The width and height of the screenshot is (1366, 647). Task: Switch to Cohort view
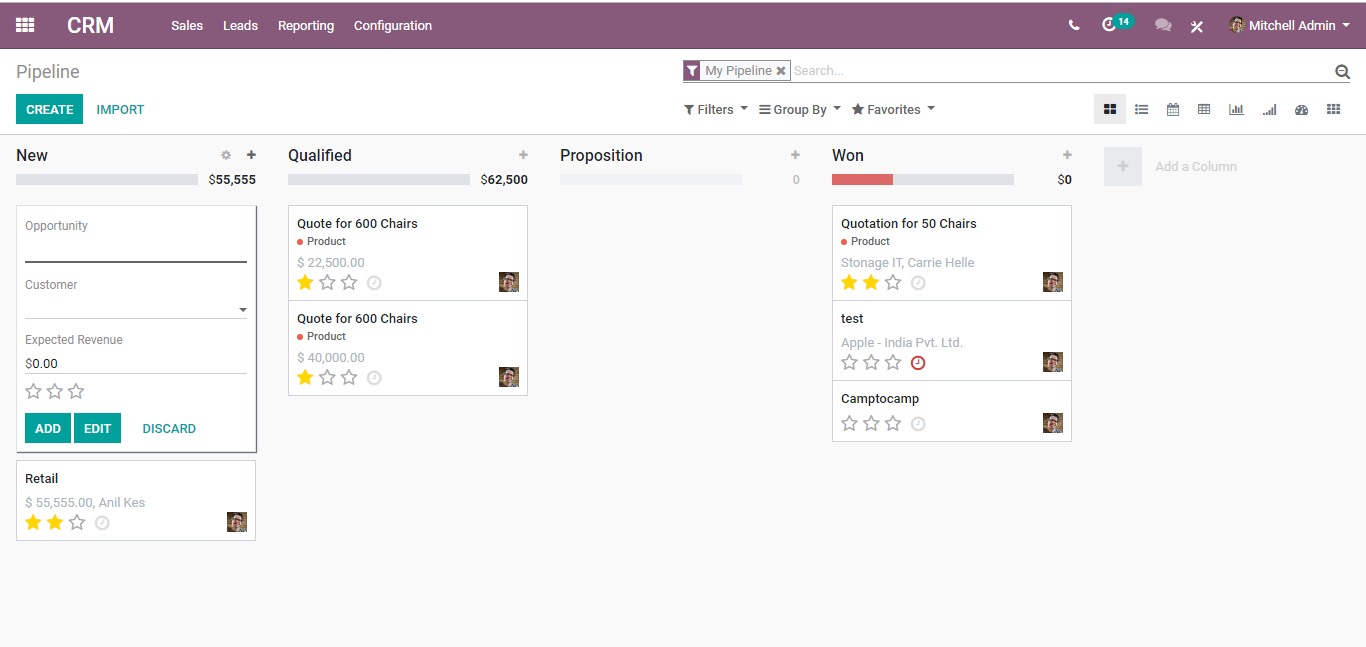coord(1269,109)
